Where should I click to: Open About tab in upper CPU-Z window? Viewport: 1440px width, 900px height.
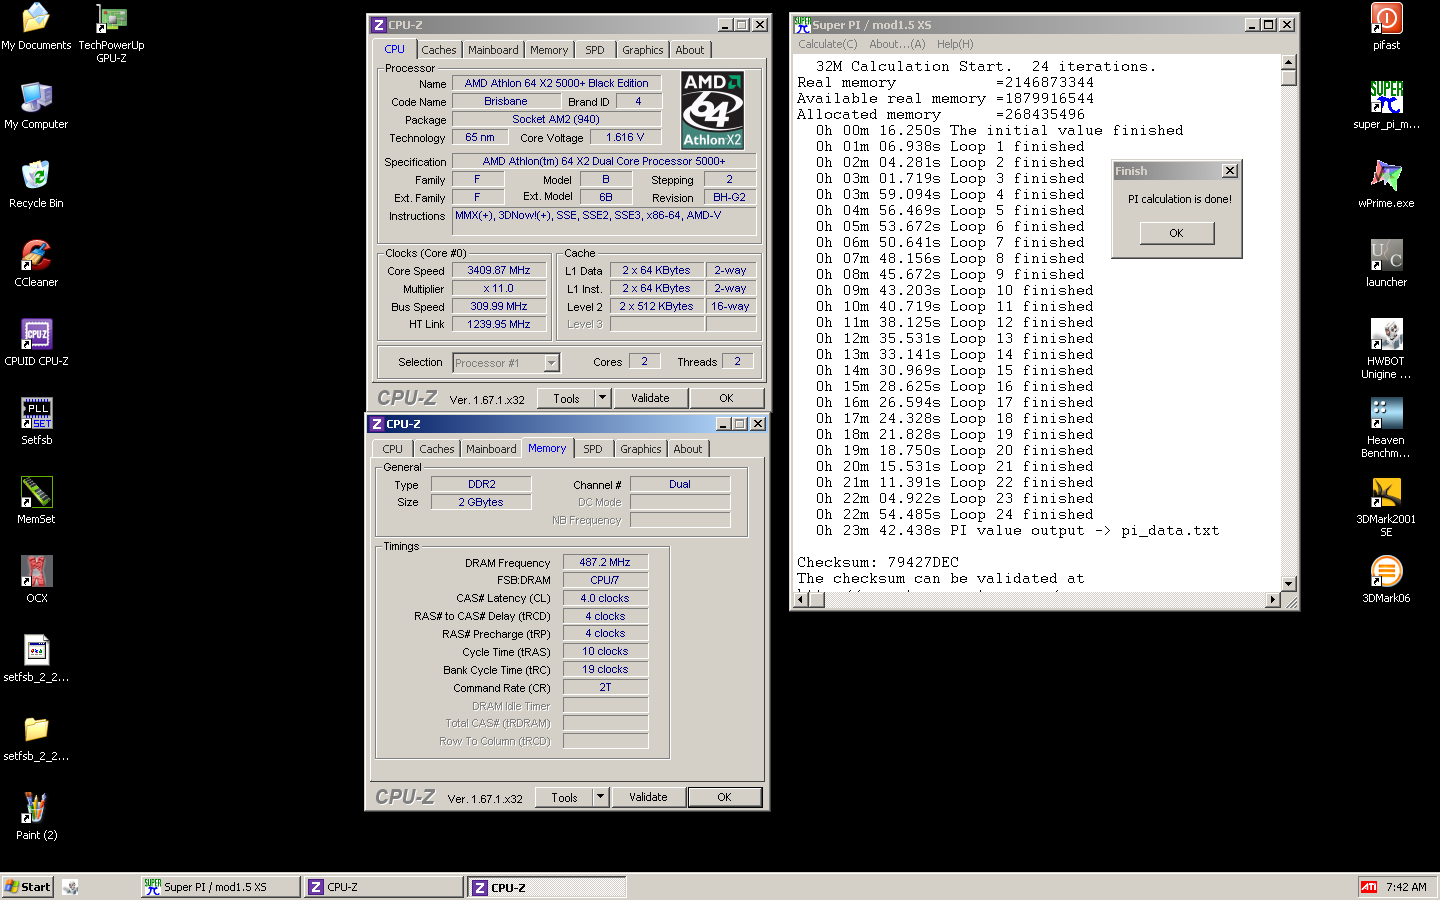coord(689,50)
